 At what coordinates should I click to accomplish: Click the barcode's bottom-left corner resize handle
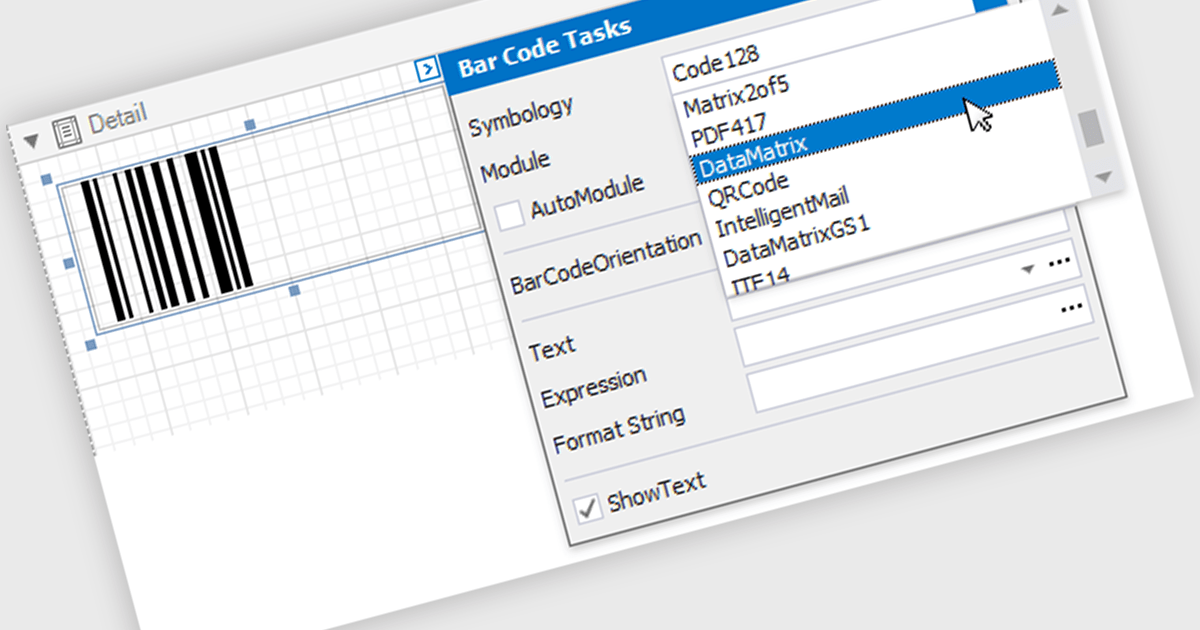click(91, 345)
